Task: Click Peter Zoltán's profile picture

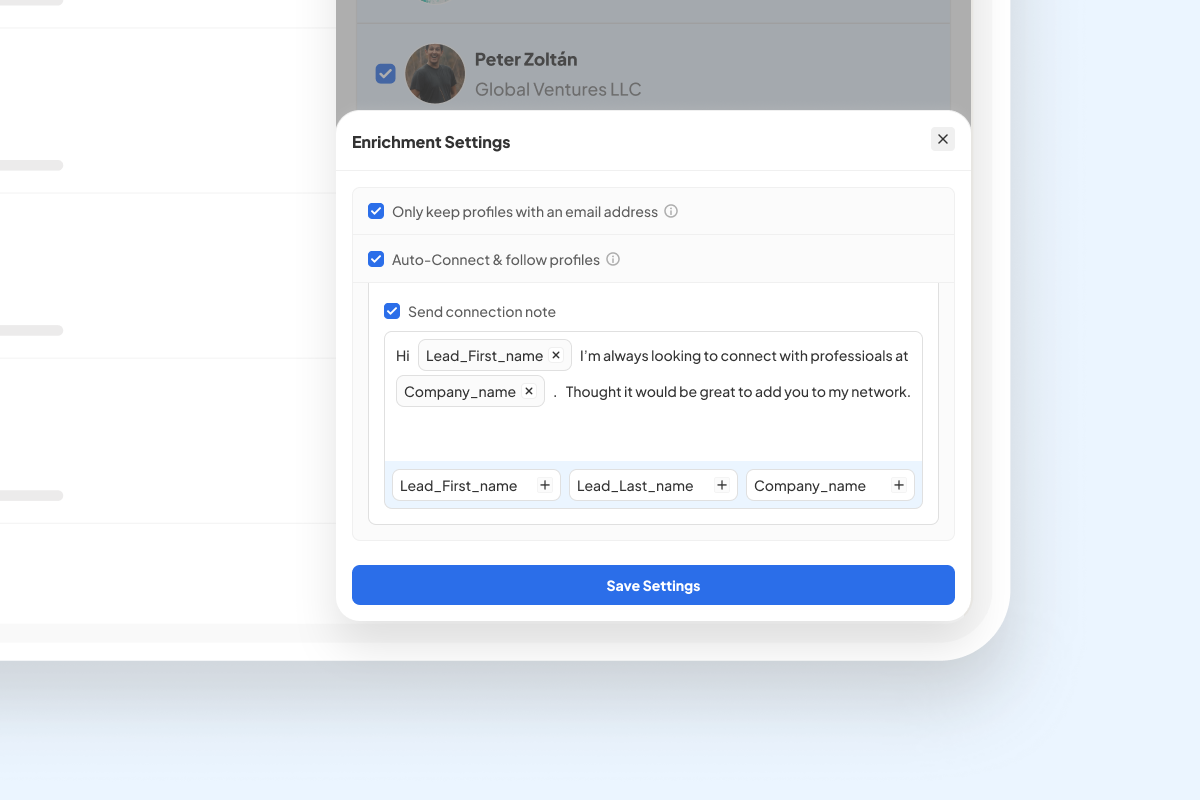Action: coord(435,73)
